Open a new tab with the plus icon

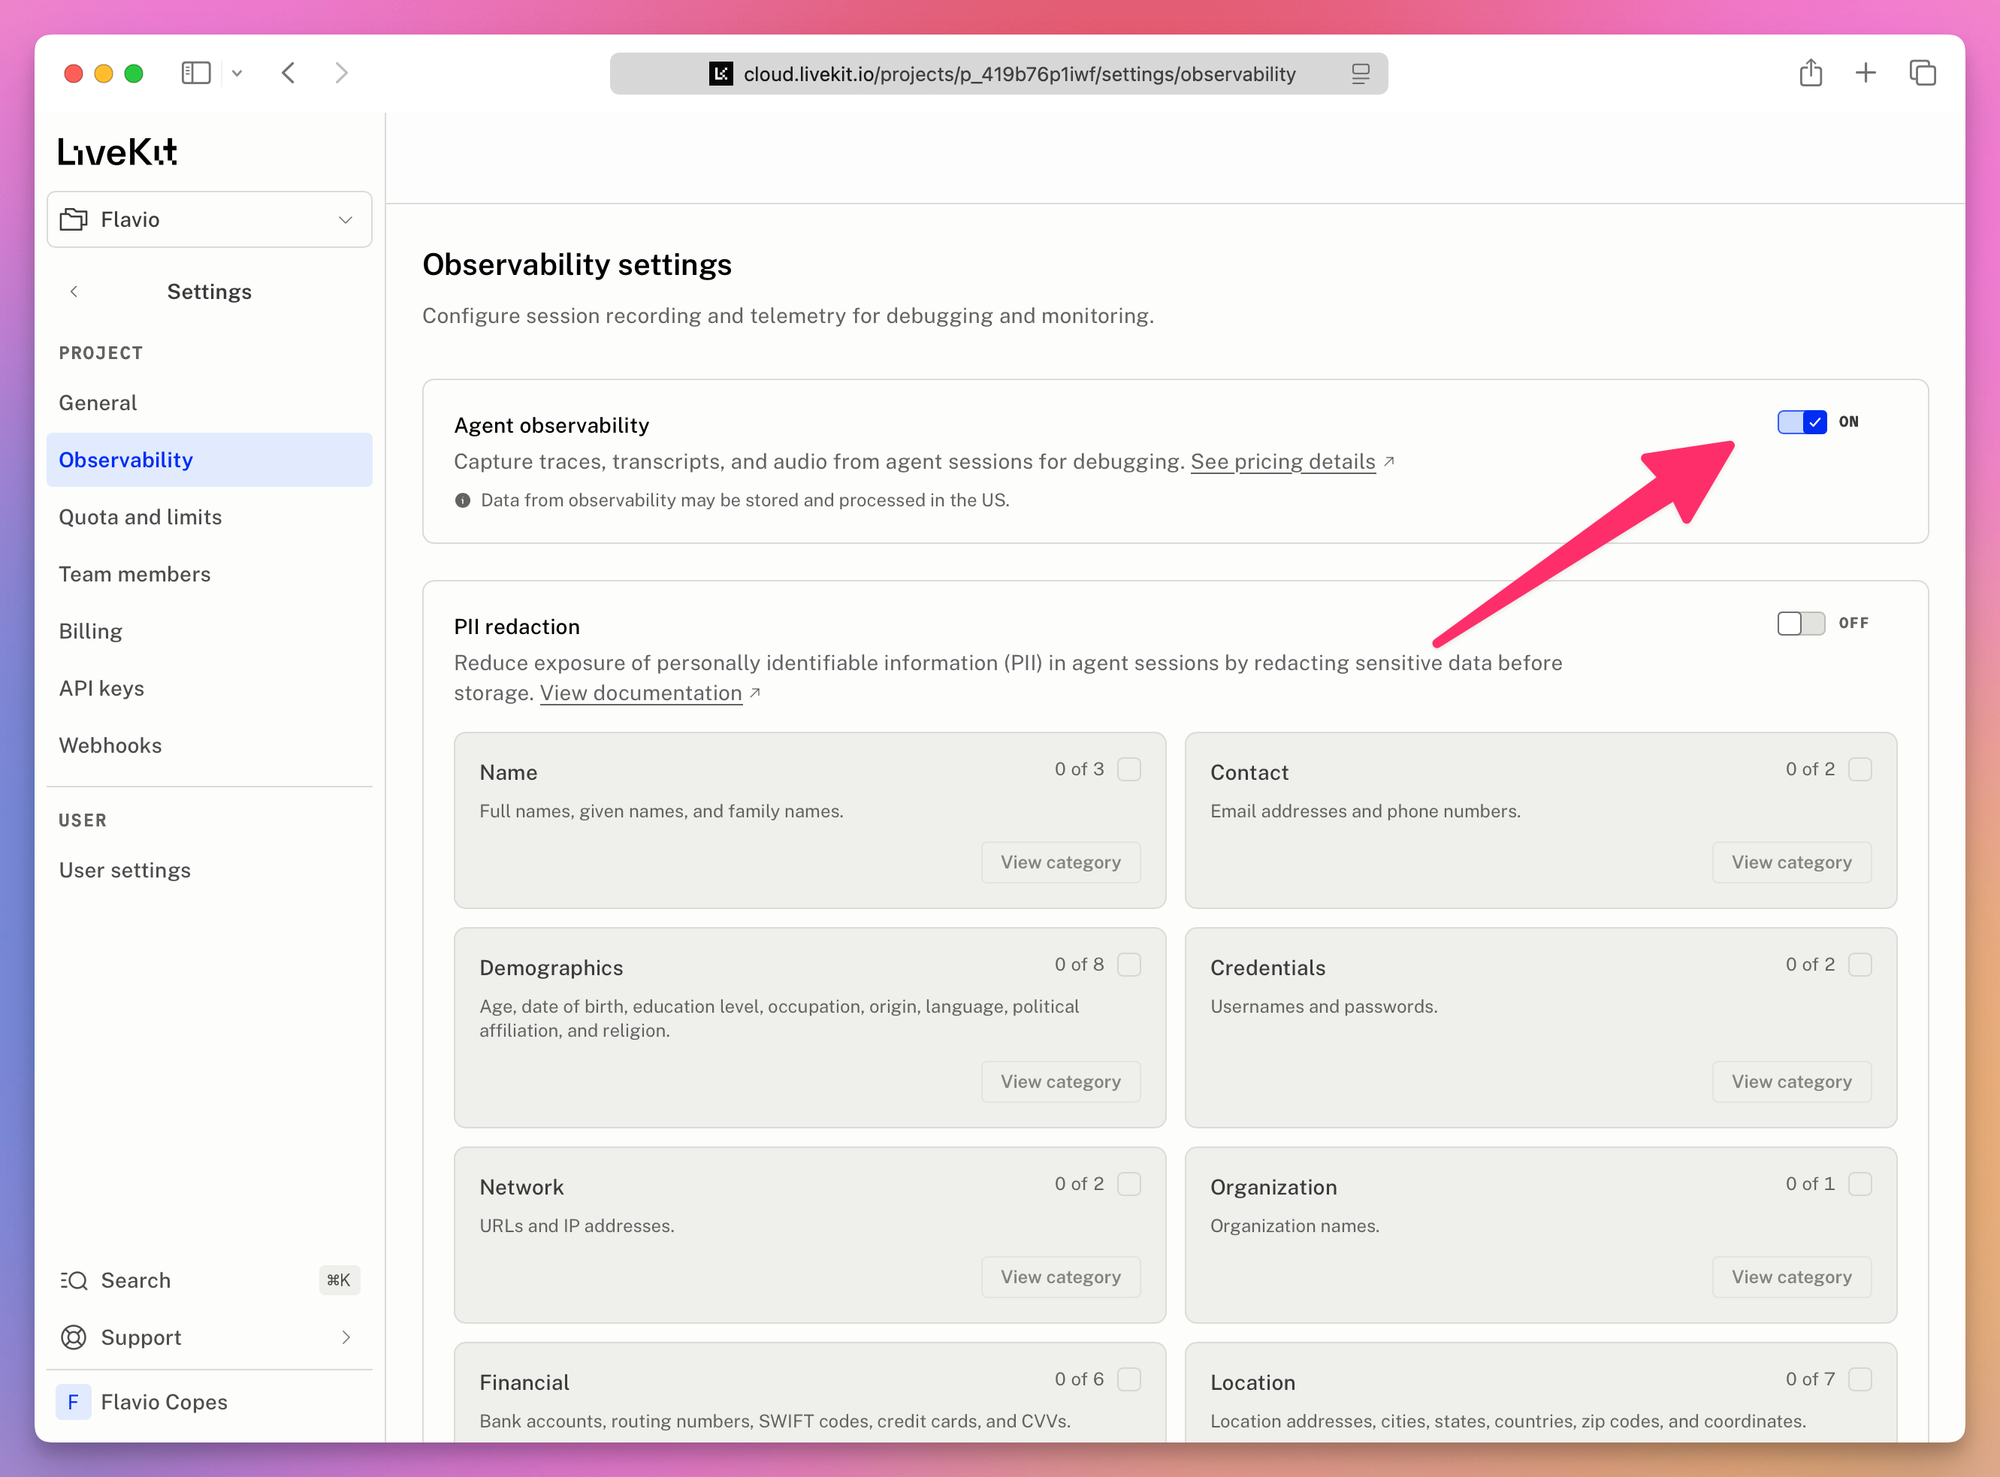click(x=1866, y=73)
